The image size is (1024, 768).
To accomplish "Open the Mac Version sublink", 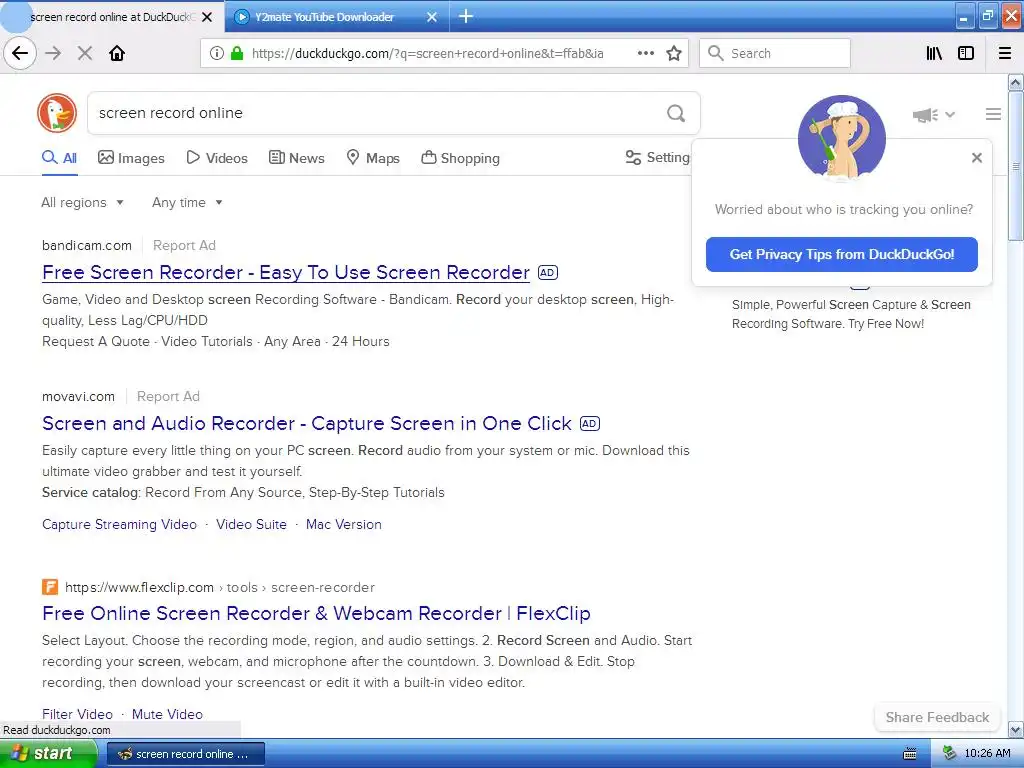I will [344, 524].
